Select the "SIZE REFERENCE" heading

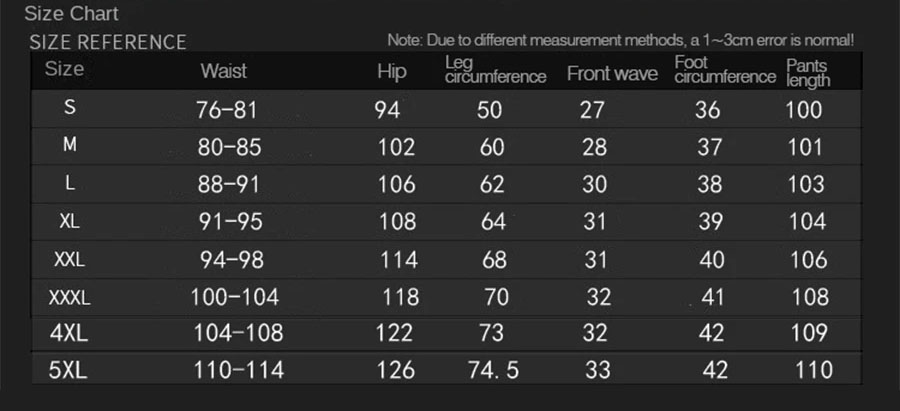108,42
